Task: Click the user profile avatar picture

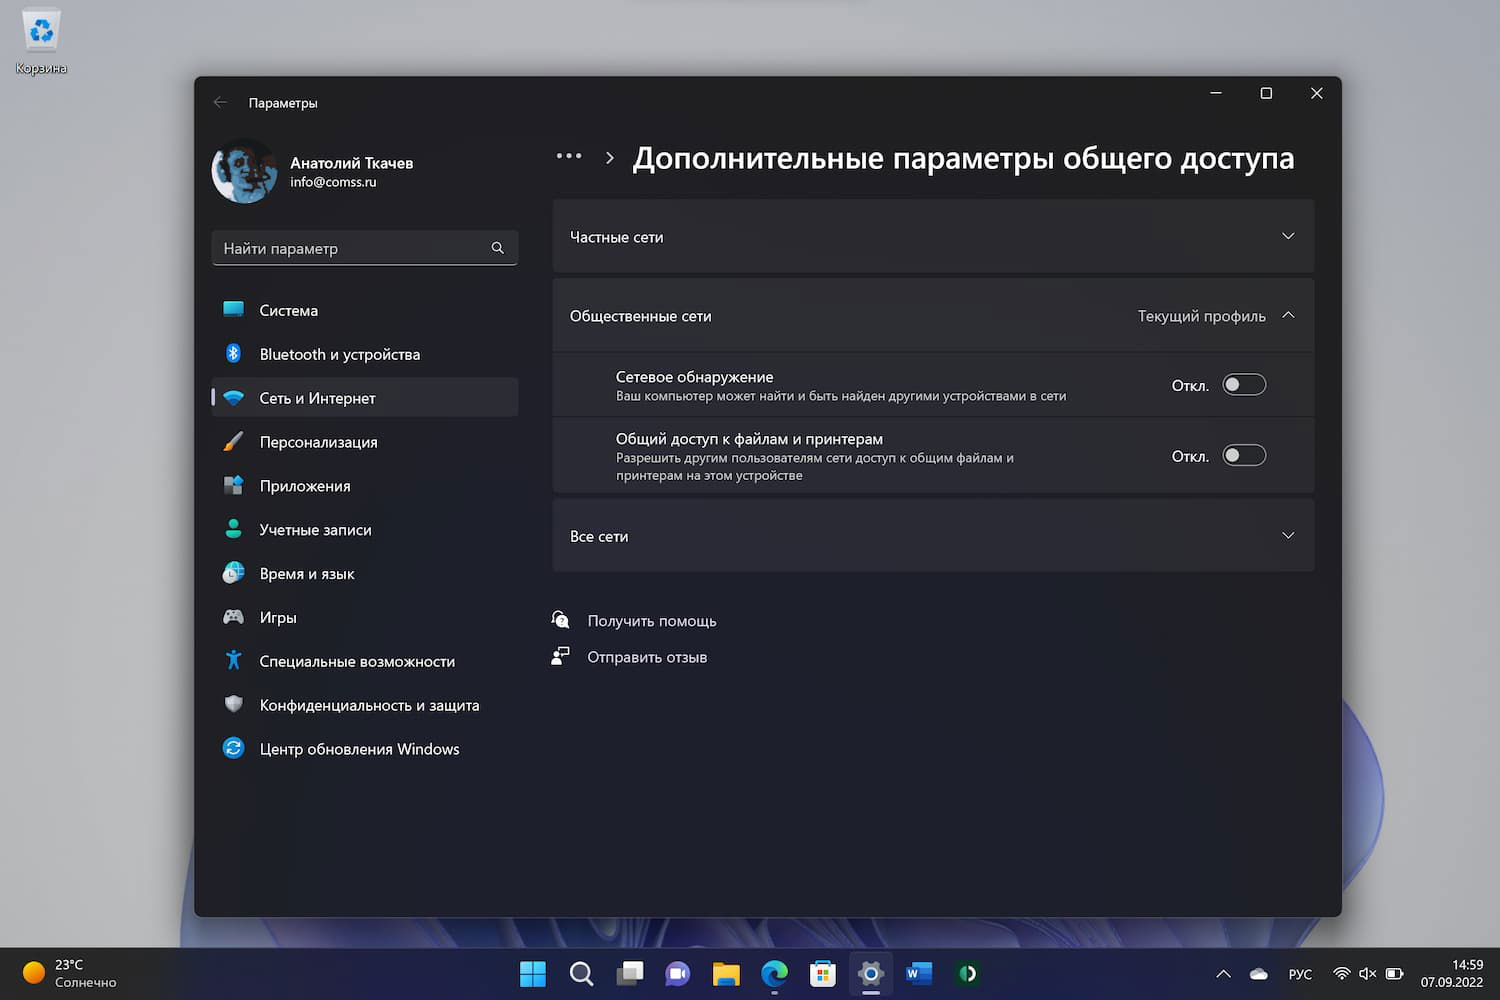Action: 244,171
